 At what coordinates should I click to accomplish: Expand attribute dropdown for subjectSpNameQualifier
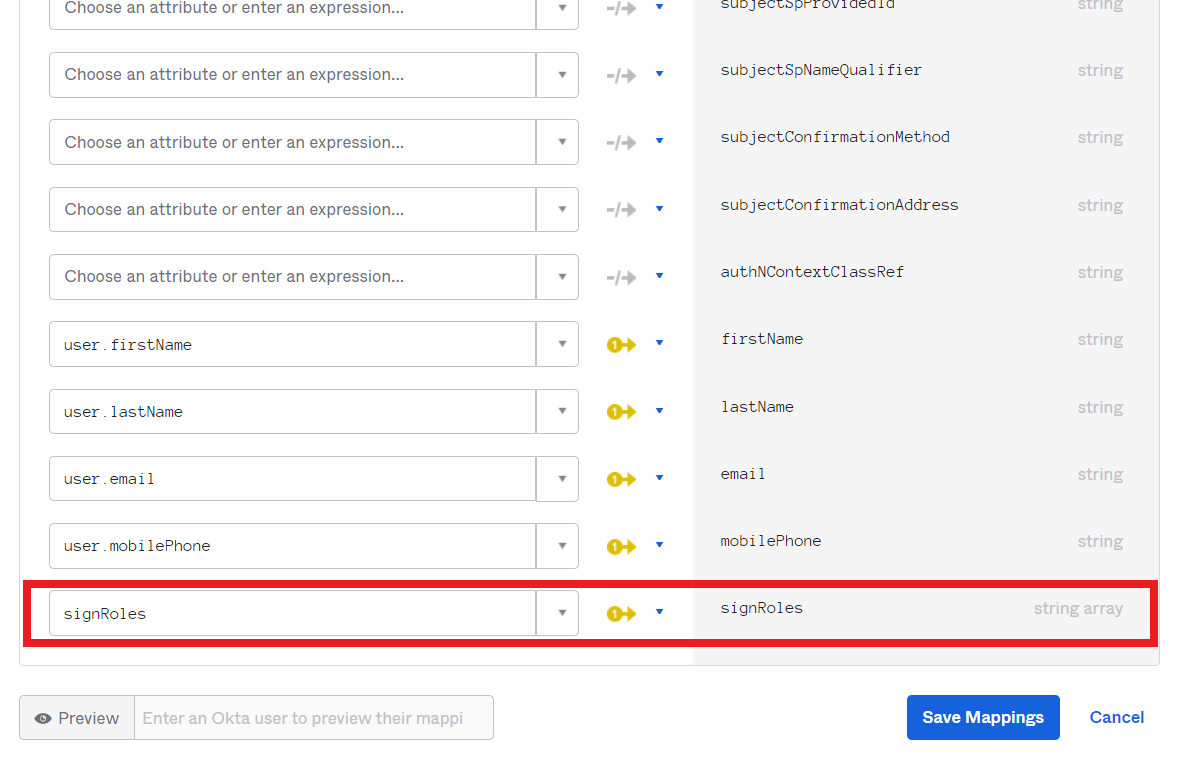558,74
